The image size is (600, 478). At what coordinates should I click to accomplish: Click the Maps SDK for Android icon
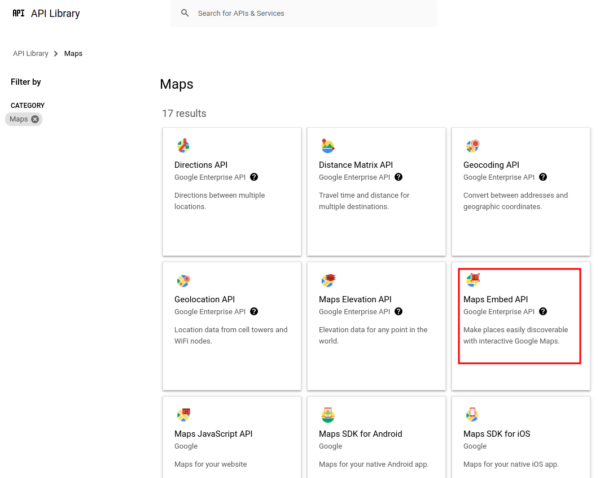click(x=328, y=415)
